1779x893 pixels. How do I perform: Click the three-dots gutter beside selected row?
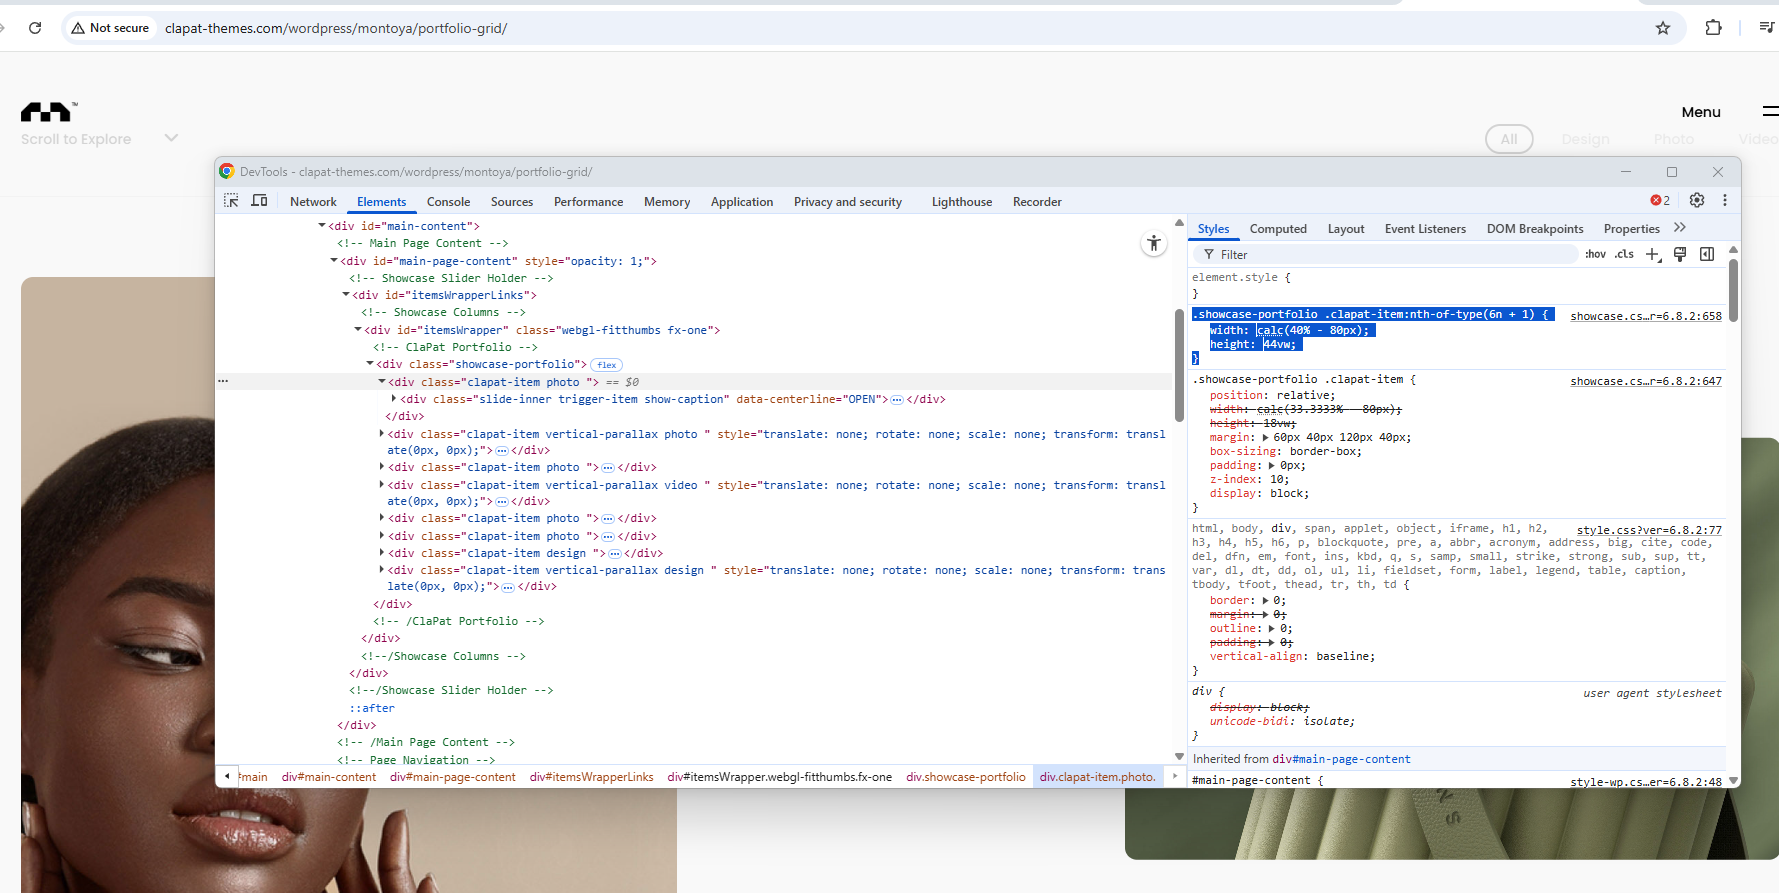(223, 381)
